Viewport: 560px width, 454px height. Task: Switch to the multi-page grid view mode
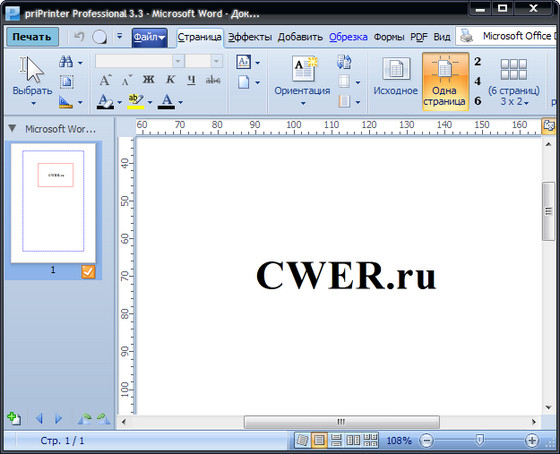370,440
